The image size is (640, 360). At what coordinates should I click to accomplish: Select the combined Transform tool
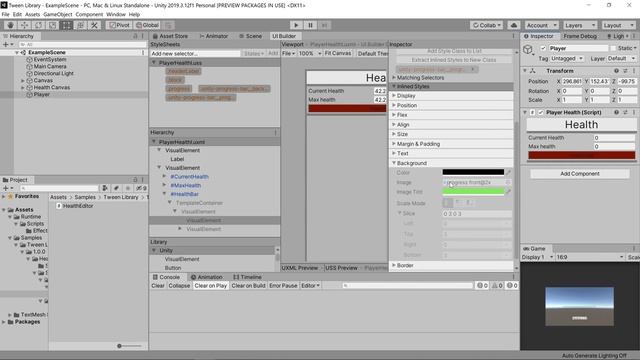click(x=80, y=25)
